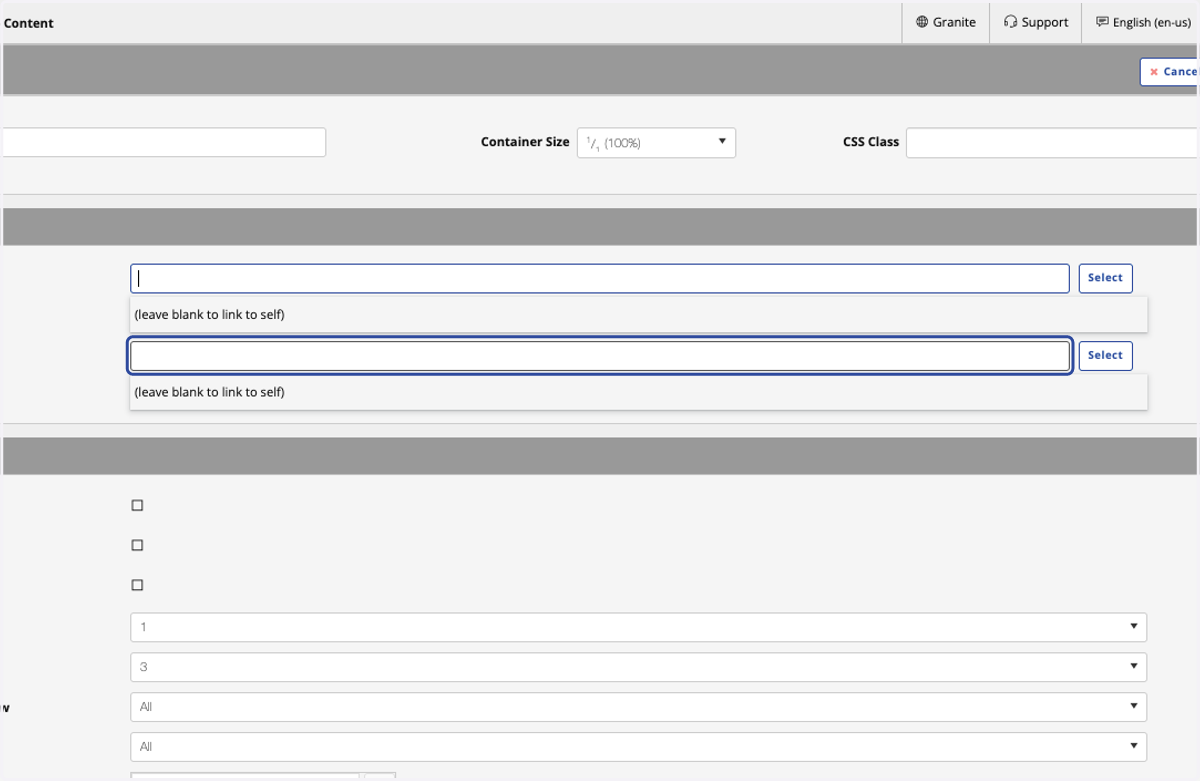Click Select beside the lower outlined link field

[1105, 356]
